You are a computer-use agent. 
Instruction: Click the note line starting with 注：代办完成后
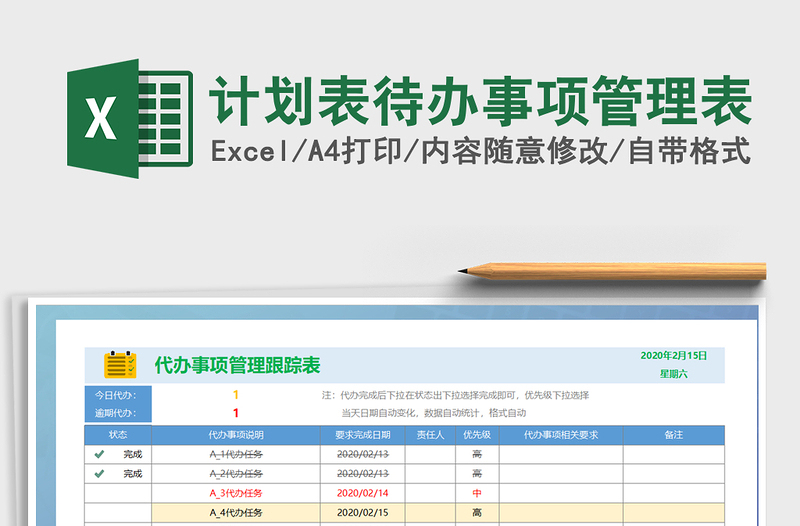(455, 395)
